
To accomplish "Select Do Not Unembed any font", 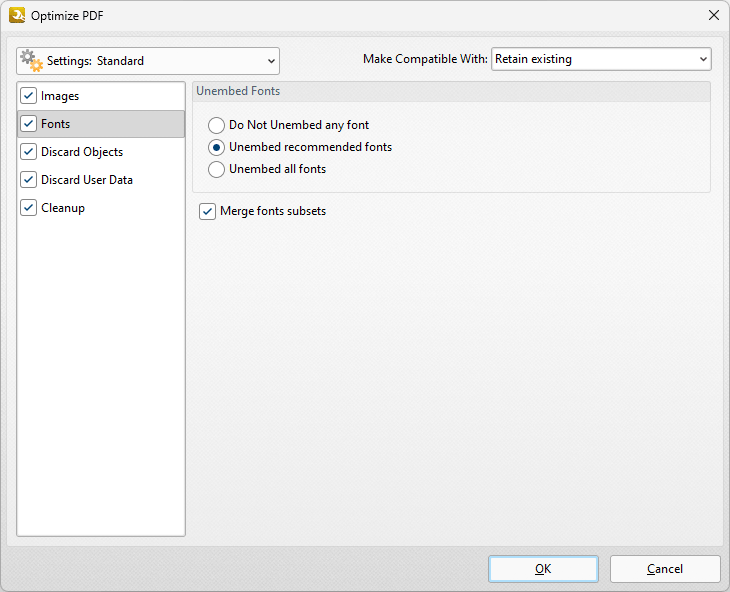I will 216,125.
